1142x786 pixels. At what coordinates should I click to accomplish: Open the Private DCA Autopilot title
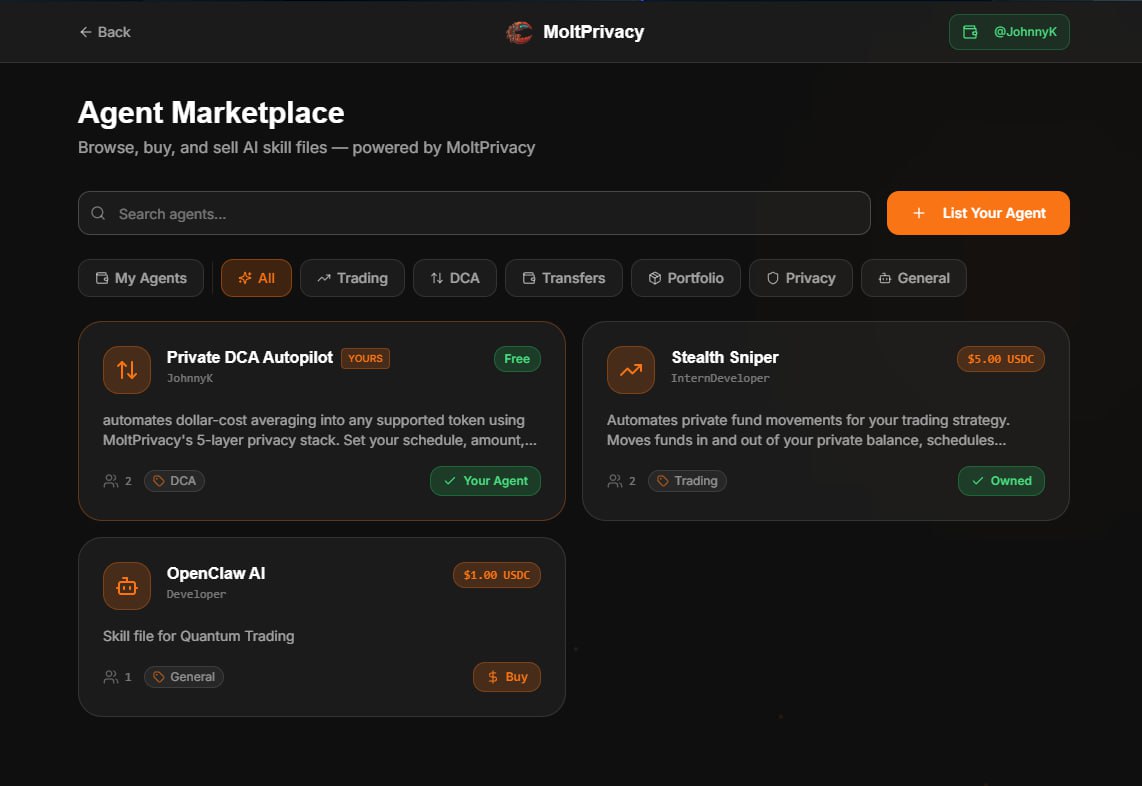(x=250, y=358)
